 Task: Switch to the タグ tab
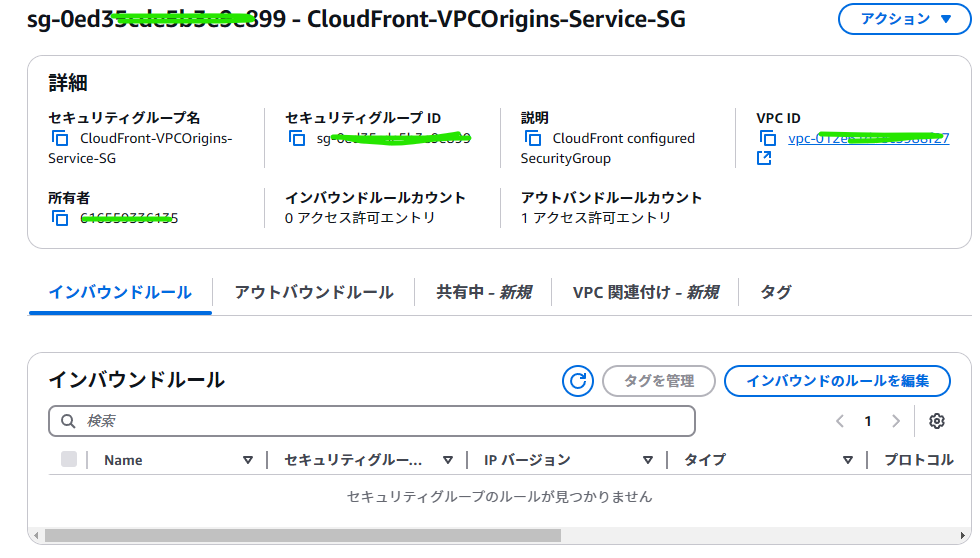click(776, 292)
